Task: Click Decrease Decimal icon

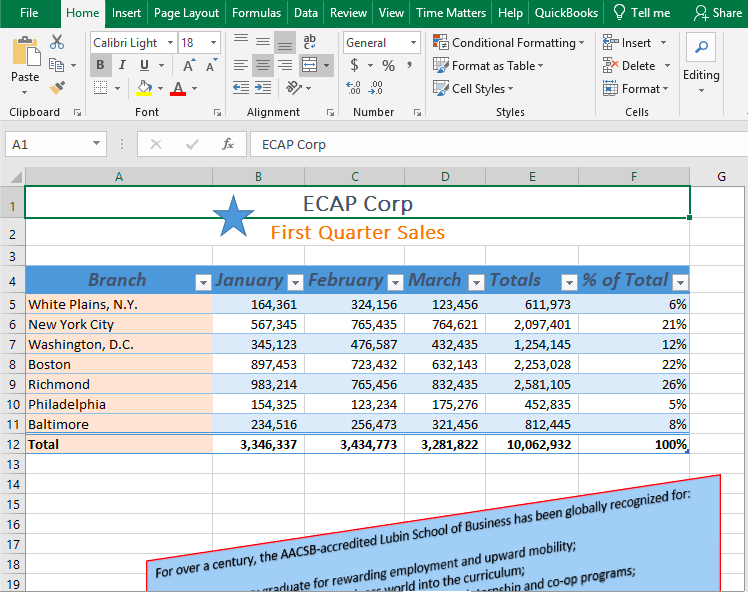Action: (x=375, y=87)
